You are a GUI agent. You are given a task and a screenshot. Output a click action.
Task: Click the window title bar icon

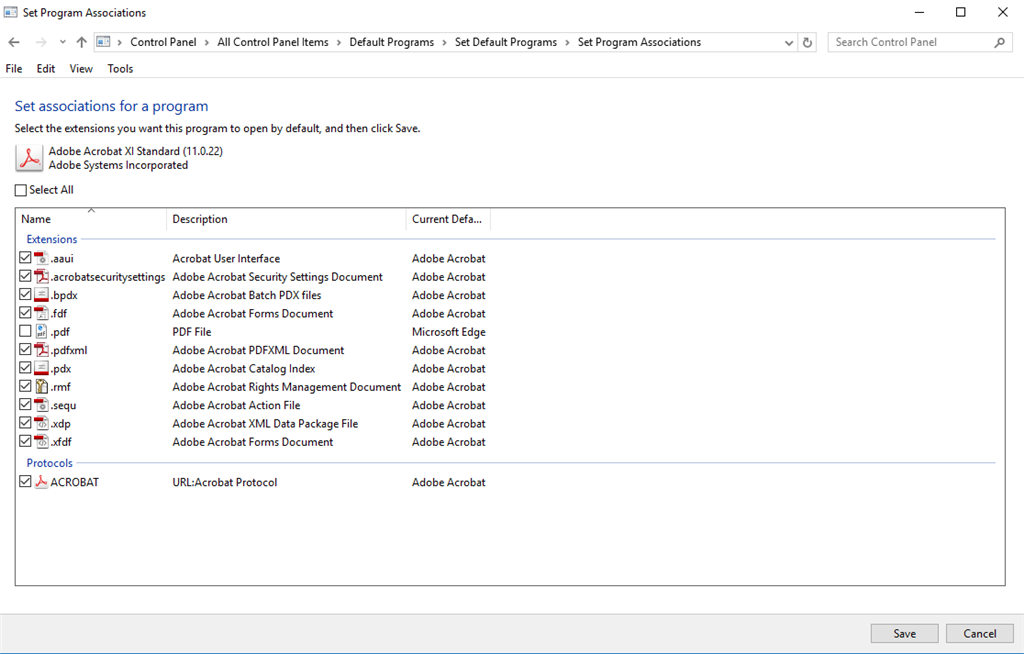tap(10, 12)
